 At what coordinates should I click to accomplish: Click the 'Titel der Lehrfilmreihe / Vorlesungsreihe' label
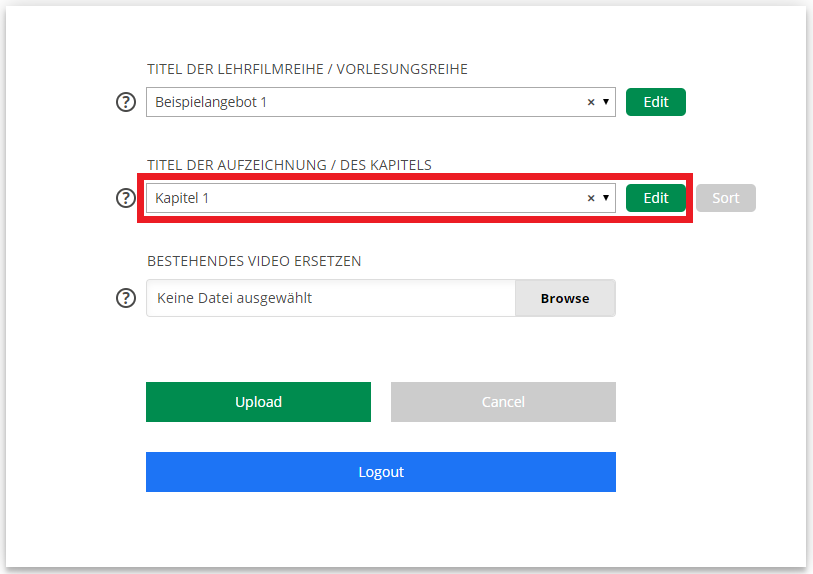307,69
